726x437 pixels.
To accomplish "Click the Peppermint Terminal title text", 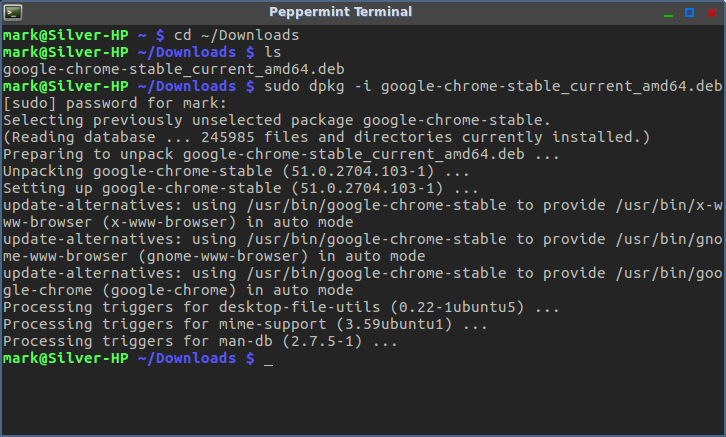I will click(x=340, y=12).
